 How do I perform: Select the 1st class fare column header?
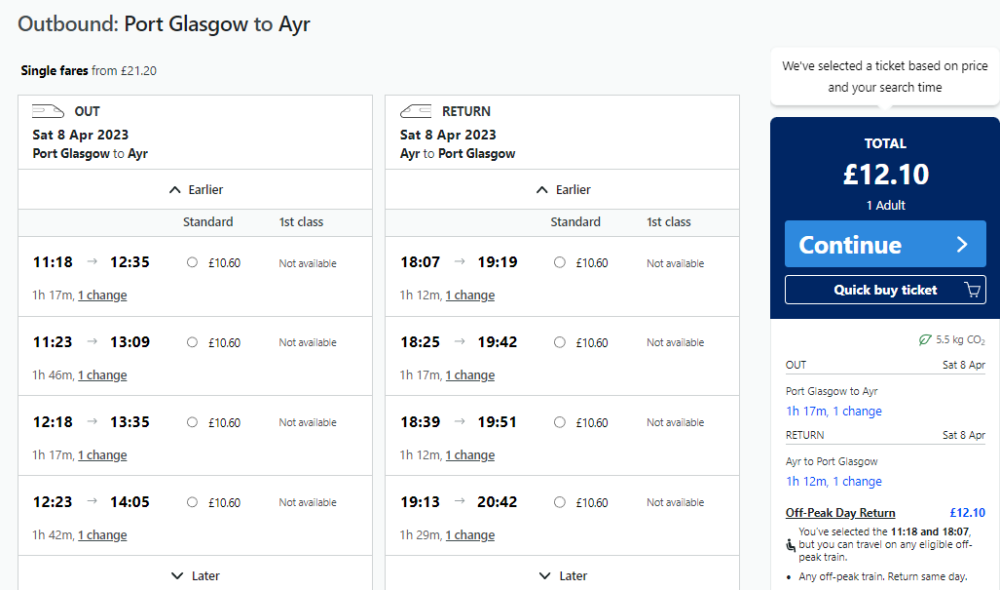[x=300, y=222]
